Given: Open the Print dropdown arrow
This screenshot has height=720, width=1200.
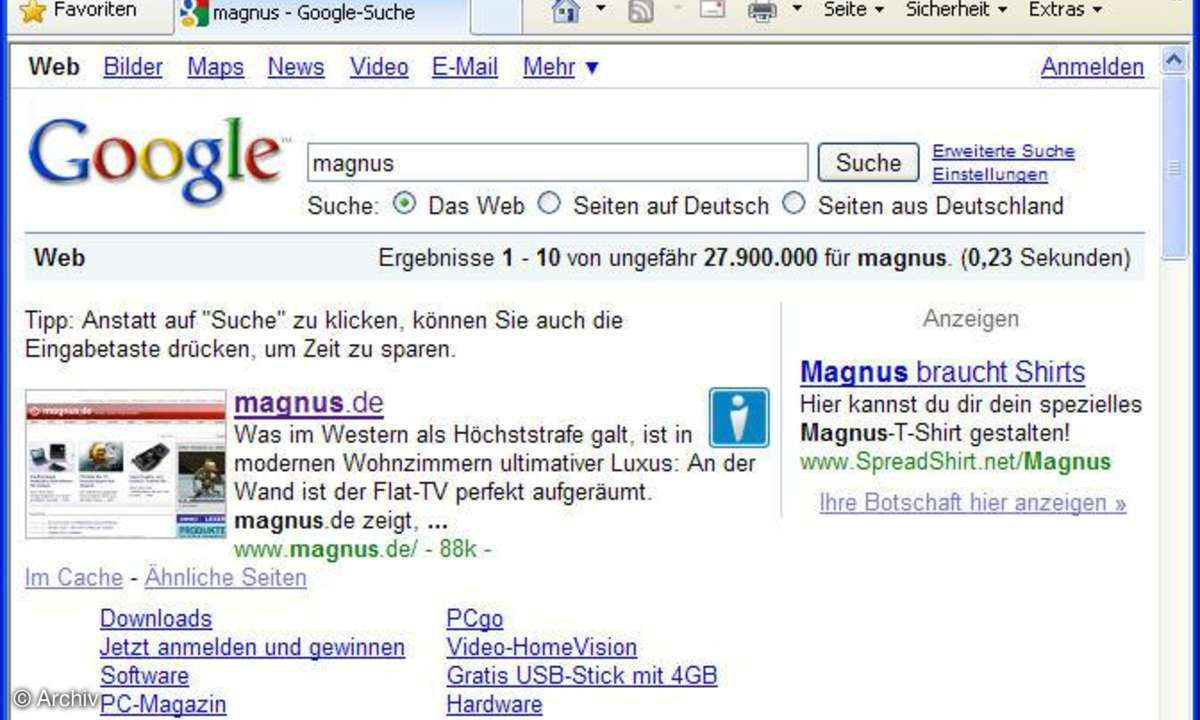Looking at the screenshot, I should (797, 9).
